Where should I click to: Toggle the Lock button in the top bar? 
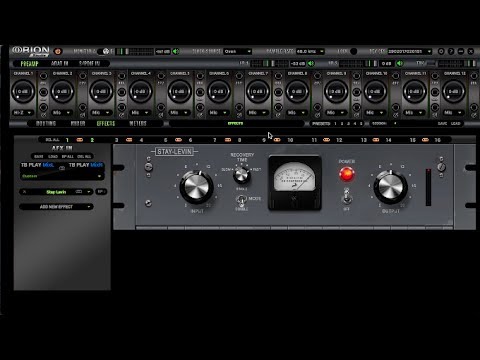tap(354, 51)
